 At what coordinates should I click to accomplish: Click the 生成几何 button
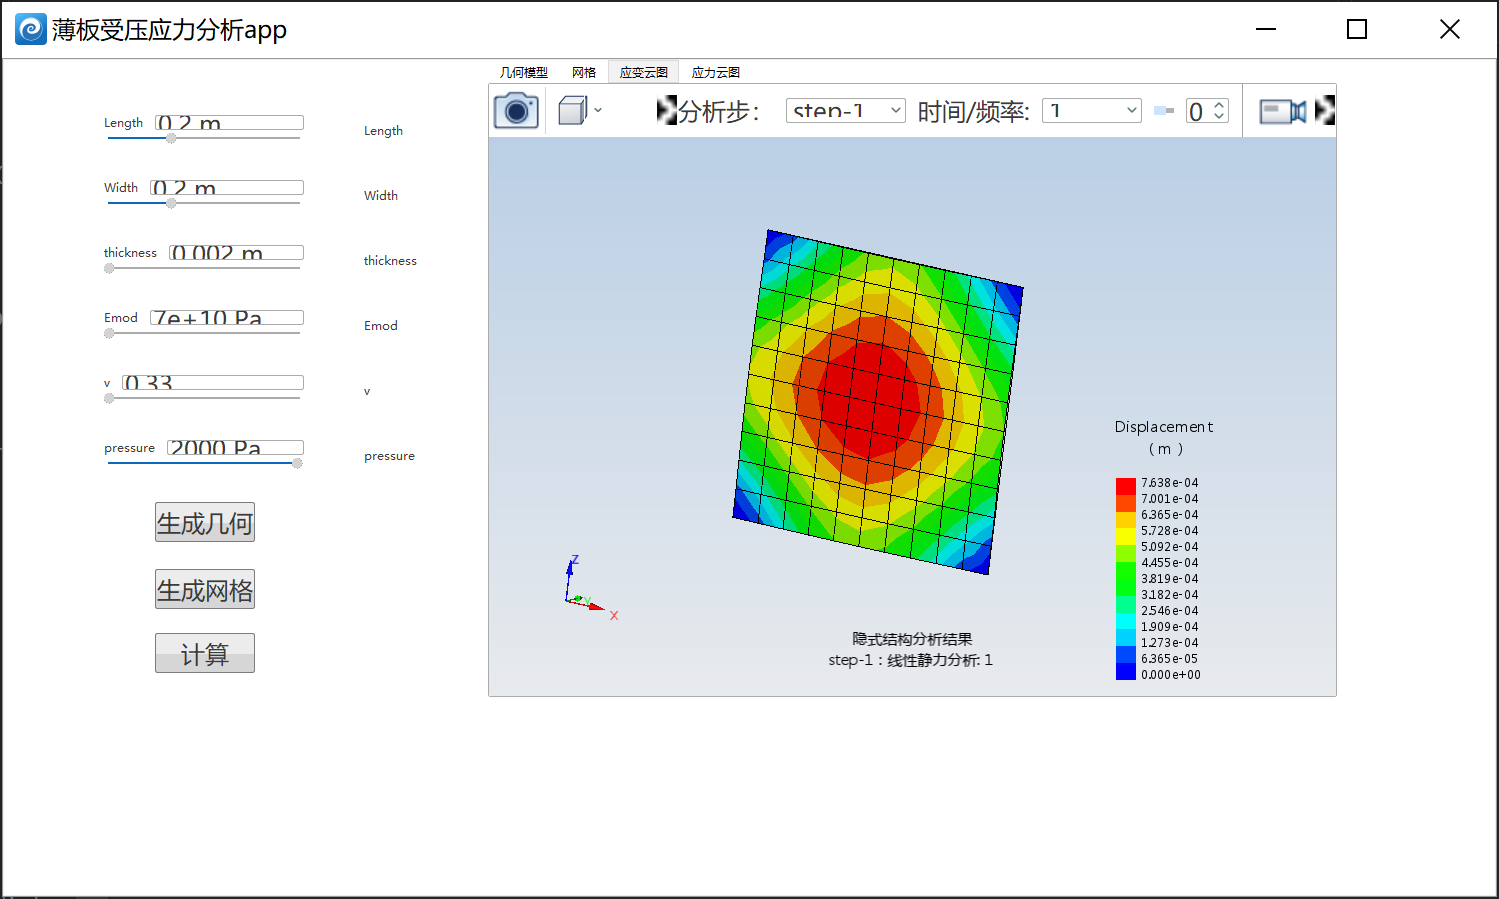click(x=205, y=522)
